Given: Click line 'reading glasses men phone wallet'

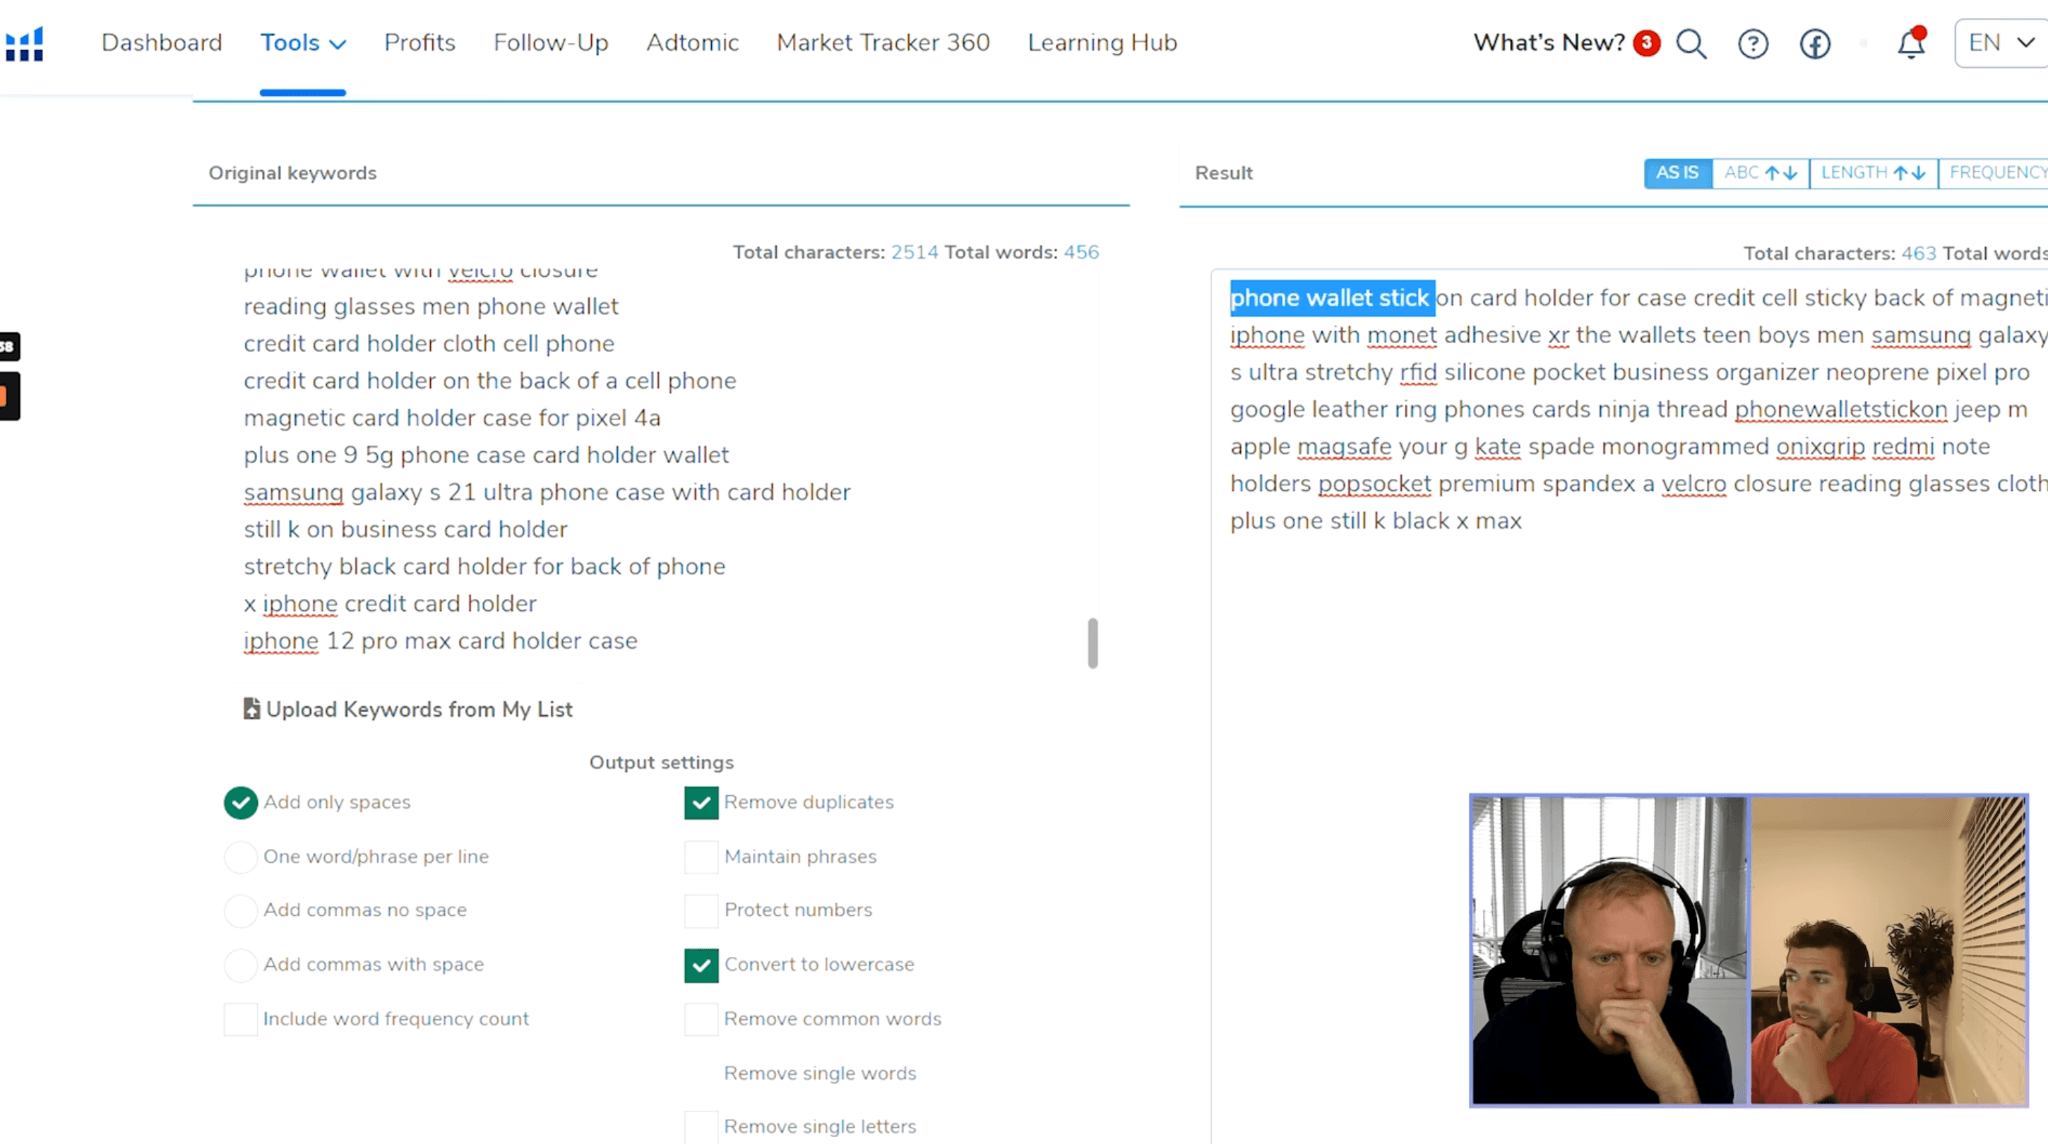Looking at the screenshot, I should click(x=431, y=306).
